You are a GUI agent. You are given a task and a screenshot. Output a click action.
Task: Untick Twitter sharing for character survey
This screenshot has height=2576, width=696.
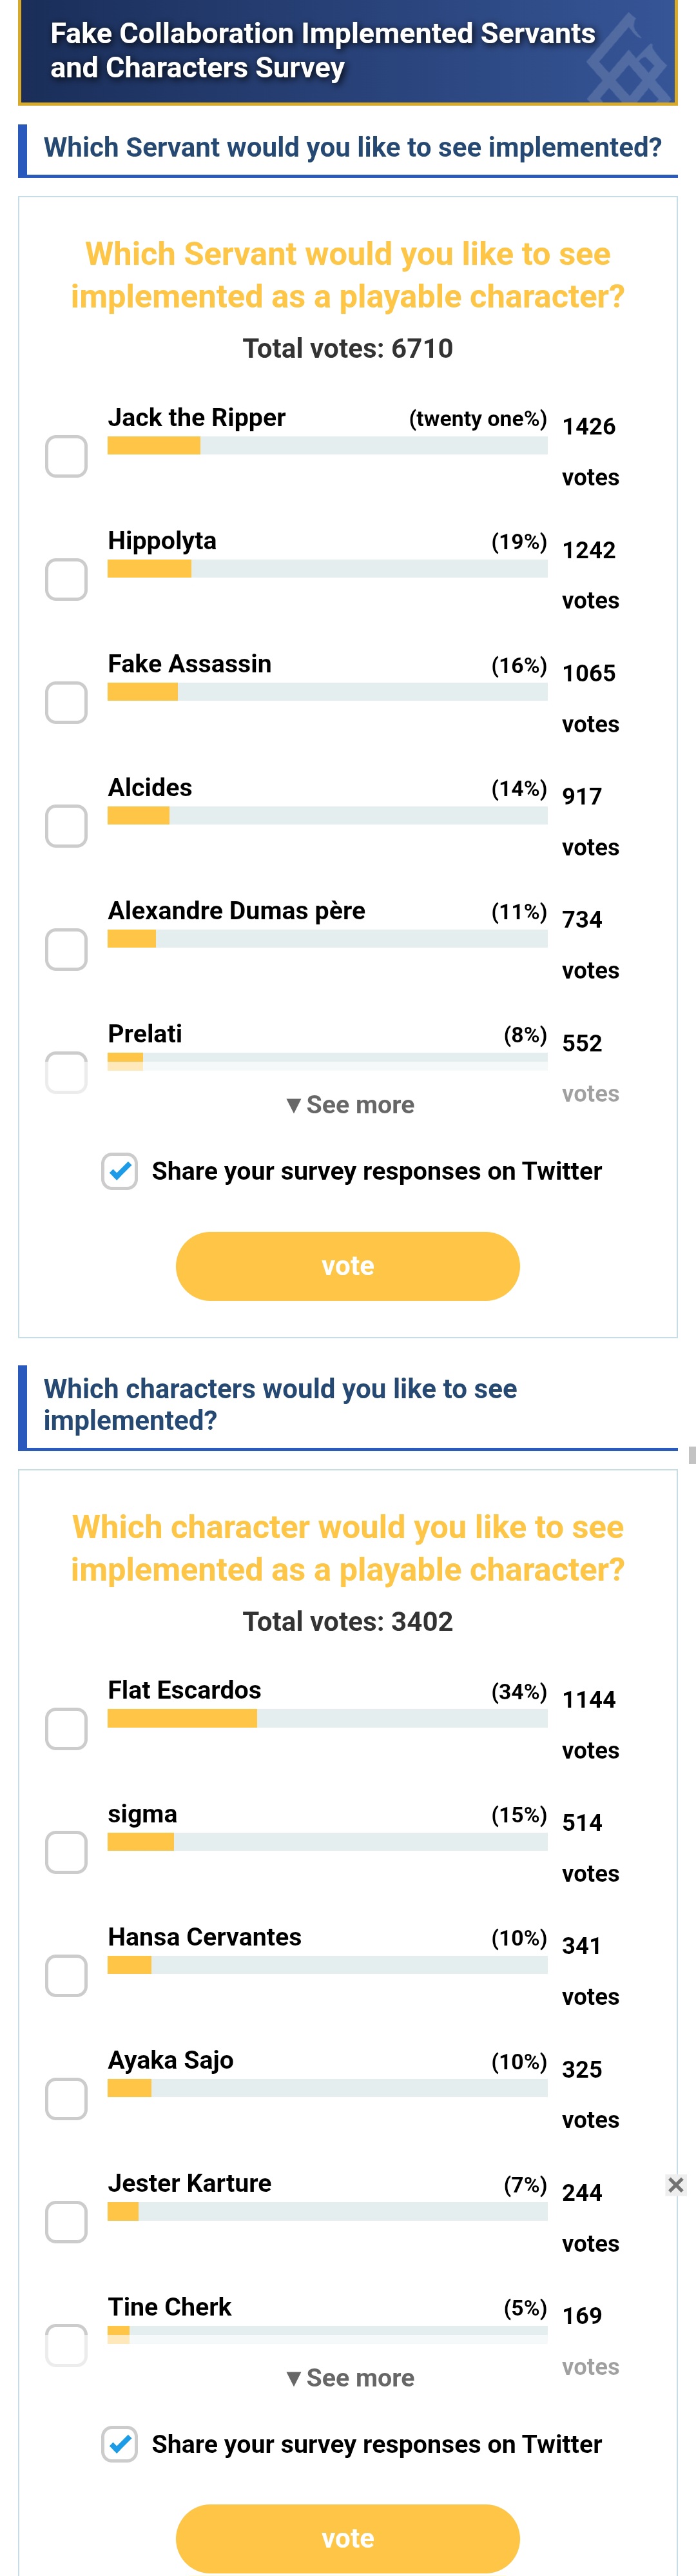coord(120,2444)
